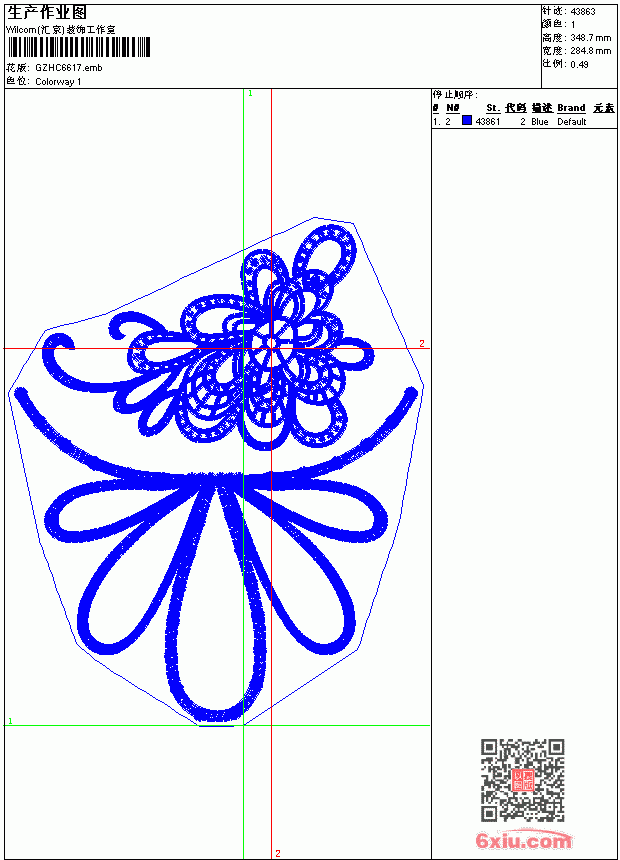This screenshot has width=620, height=860.
Task: Click the scale value 0.49
Action: pos(579,65)
